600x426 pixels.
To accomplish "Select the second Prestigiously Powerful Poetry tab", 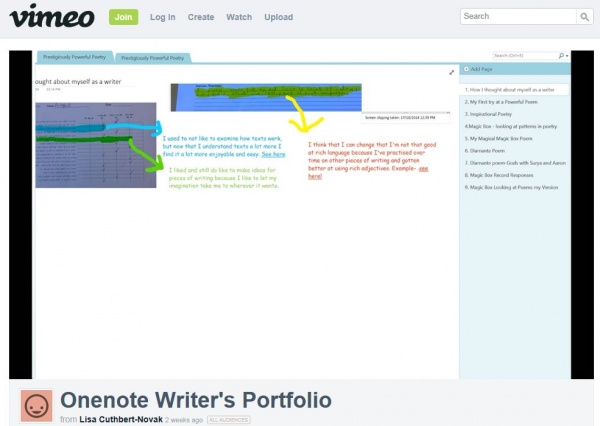I will click(x=153, y=58).
